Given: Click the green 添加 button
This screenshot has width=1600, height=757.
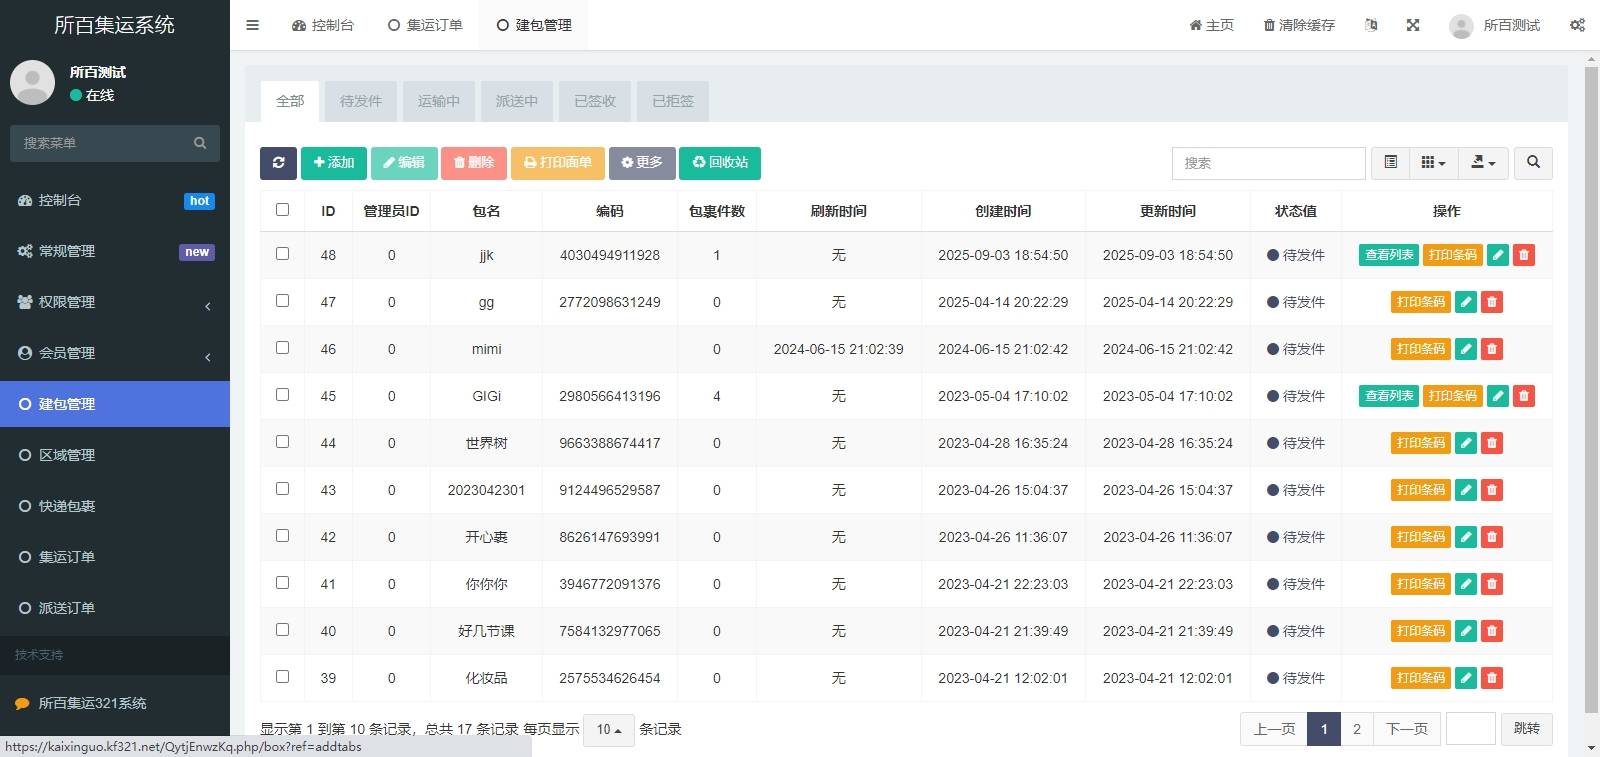Looking at the screenshot, I should [x=334, y=163].
